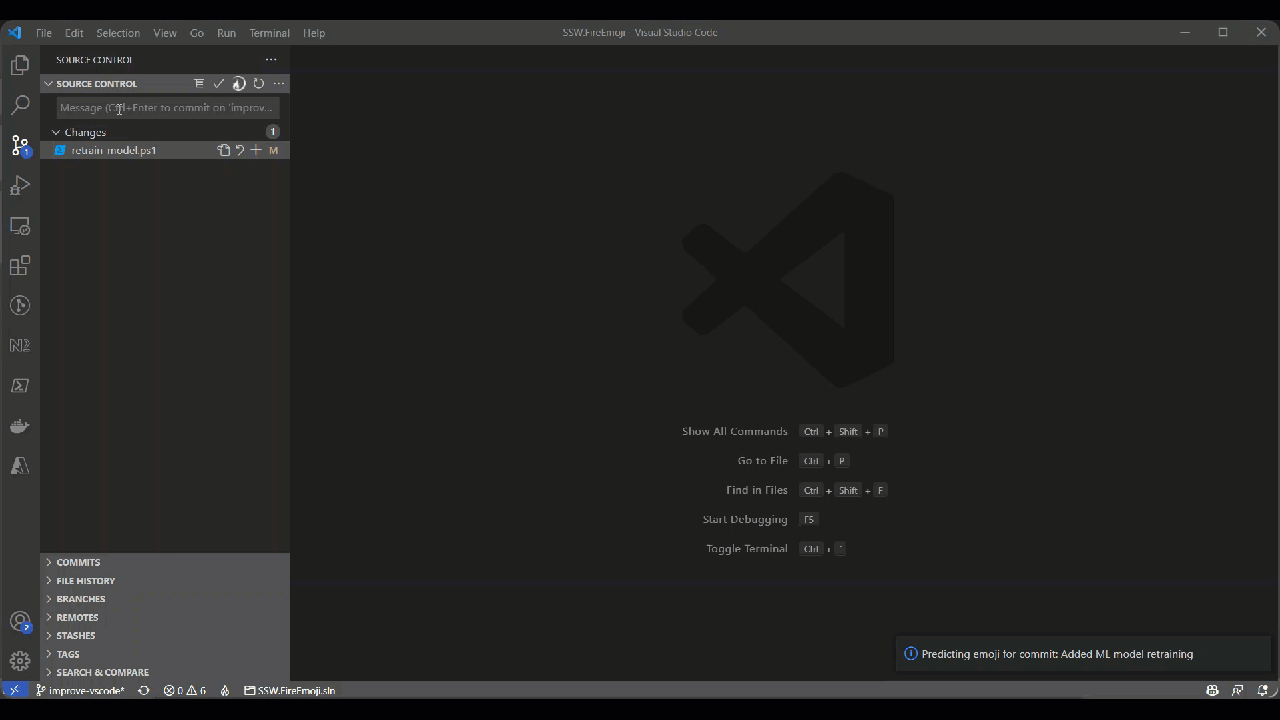Expand the BRANCHES section

165,599
